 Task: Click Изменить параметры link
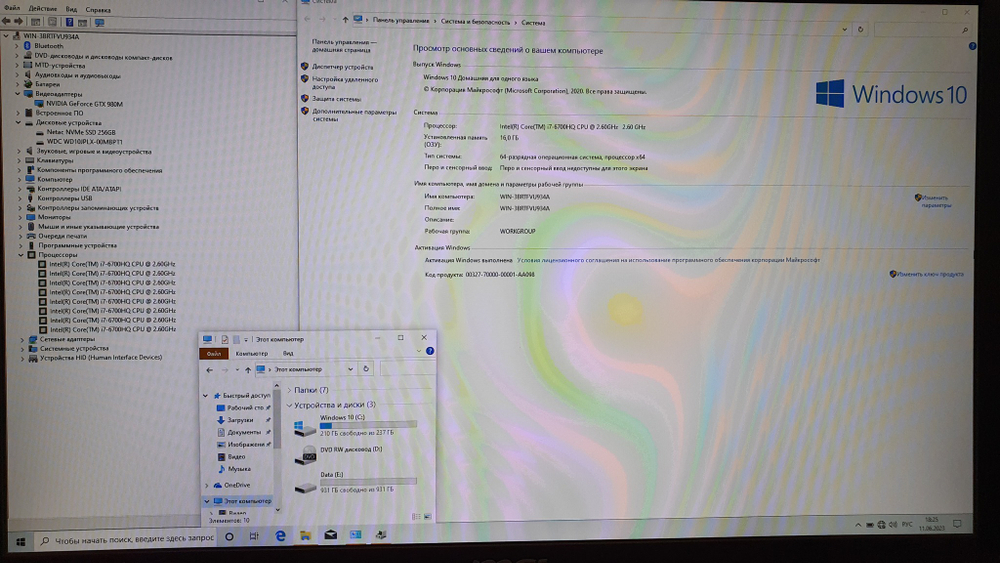click(936, 201)
